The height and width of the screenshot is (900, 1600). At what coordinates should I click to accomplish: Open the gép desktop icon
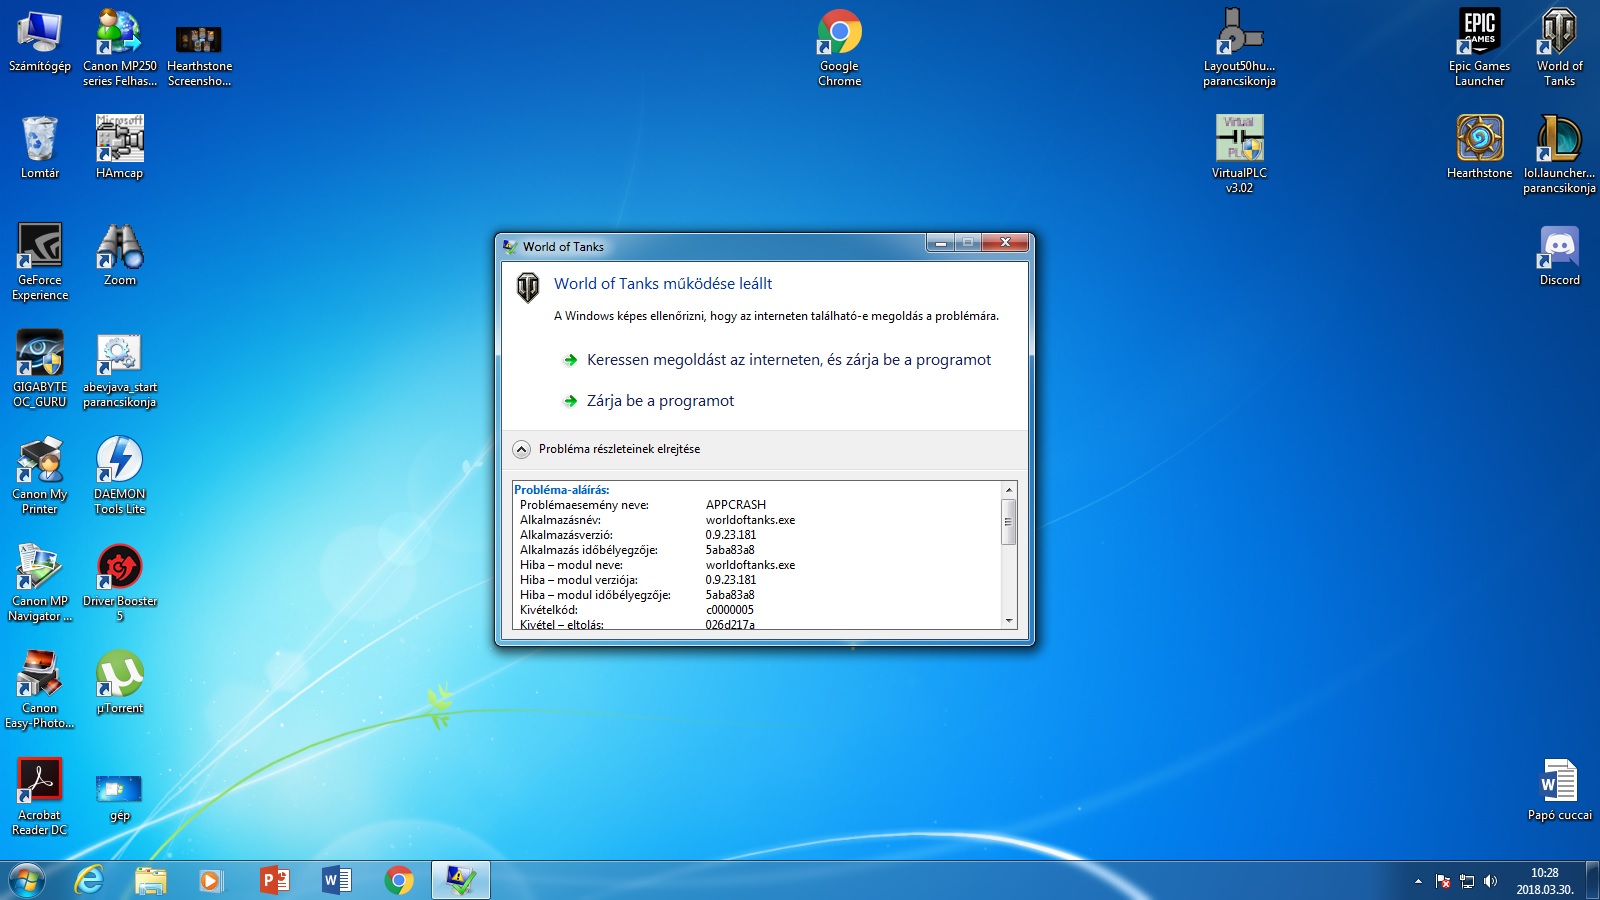[x=120, y=797]
